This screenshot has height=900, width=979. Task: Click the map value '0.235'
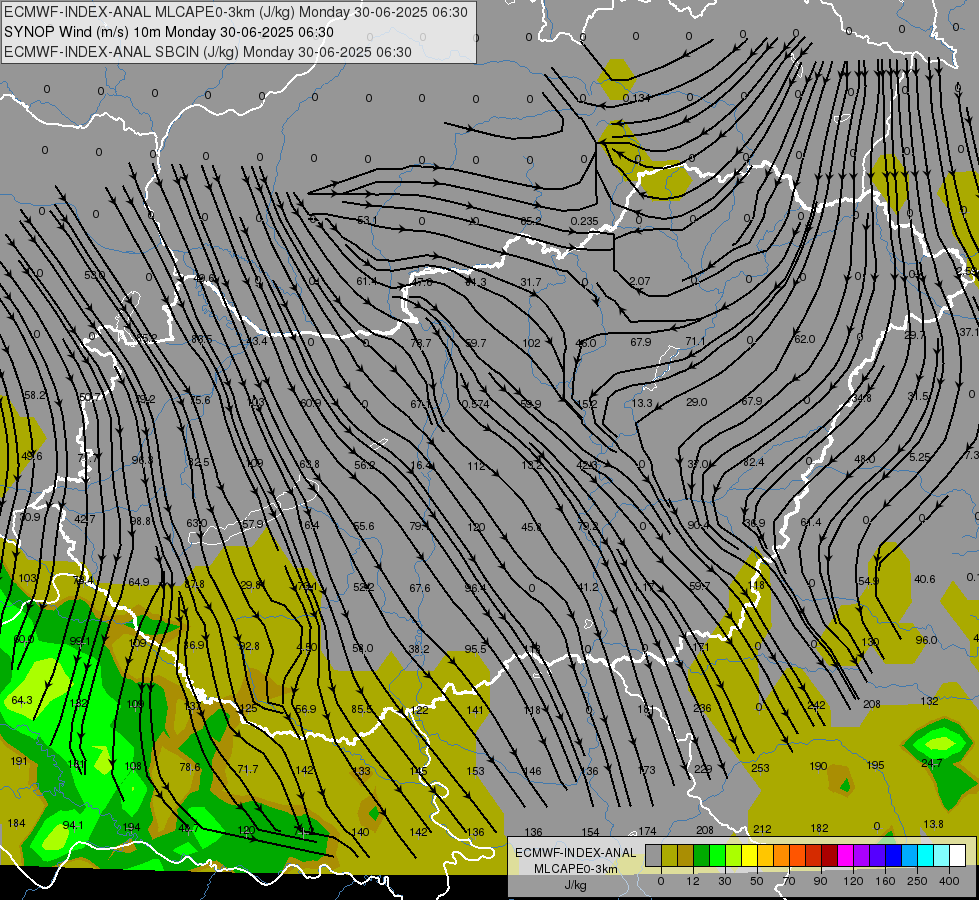tap(584, 221)
